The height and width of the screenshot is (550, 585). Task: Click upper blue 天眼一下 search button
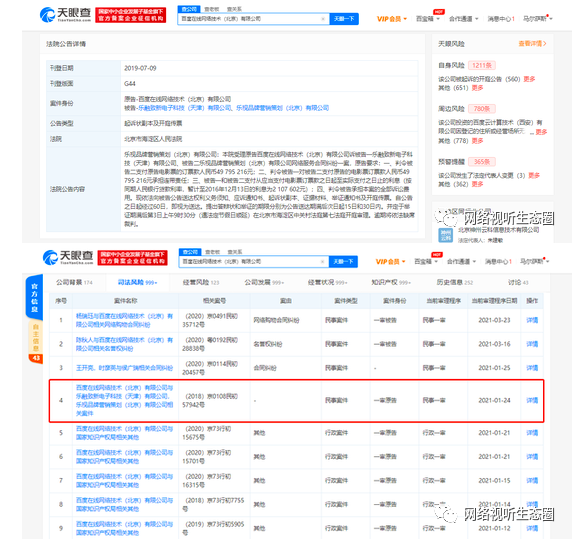coord(344,19)
